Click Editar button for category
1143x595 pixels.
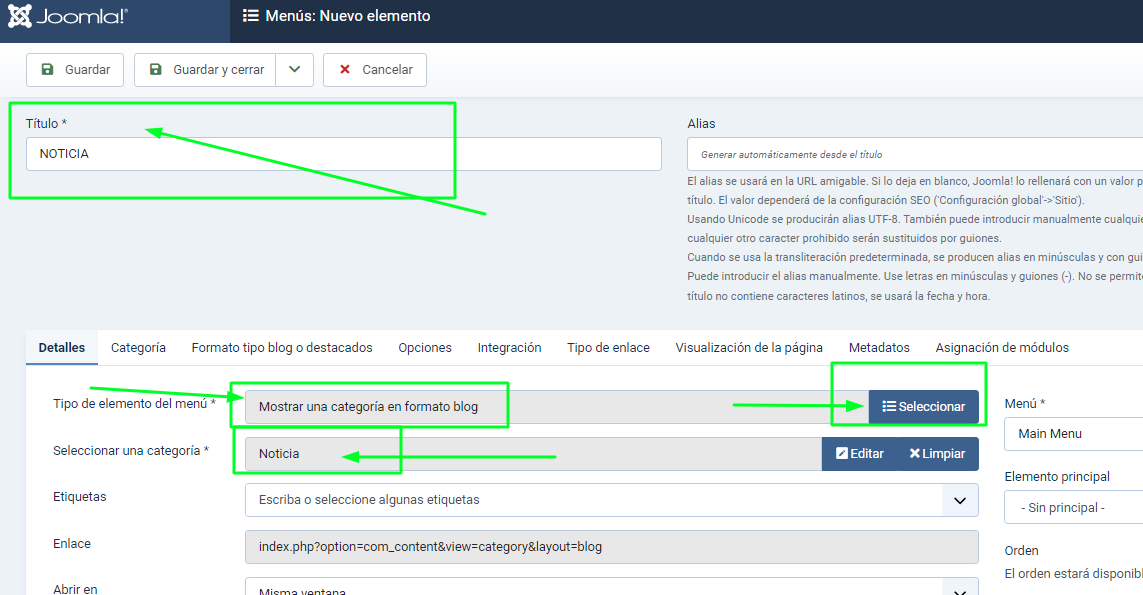tap(859, 454)
